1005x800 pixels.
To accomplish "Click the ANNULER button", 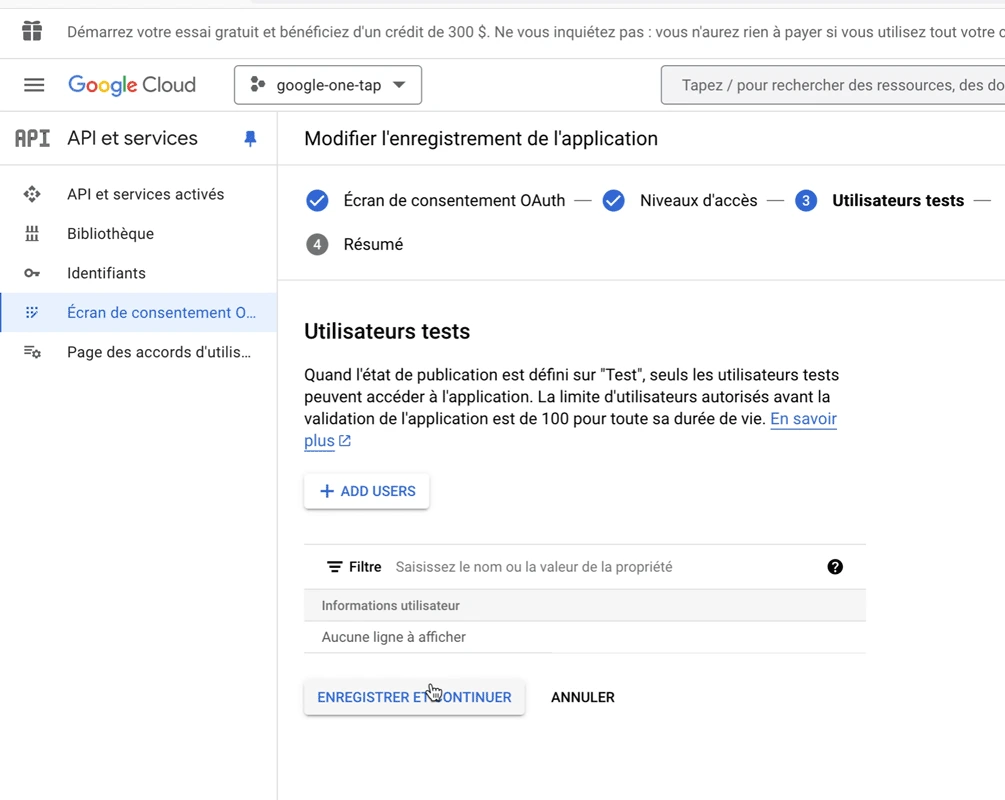I will [x=582, y=697].
